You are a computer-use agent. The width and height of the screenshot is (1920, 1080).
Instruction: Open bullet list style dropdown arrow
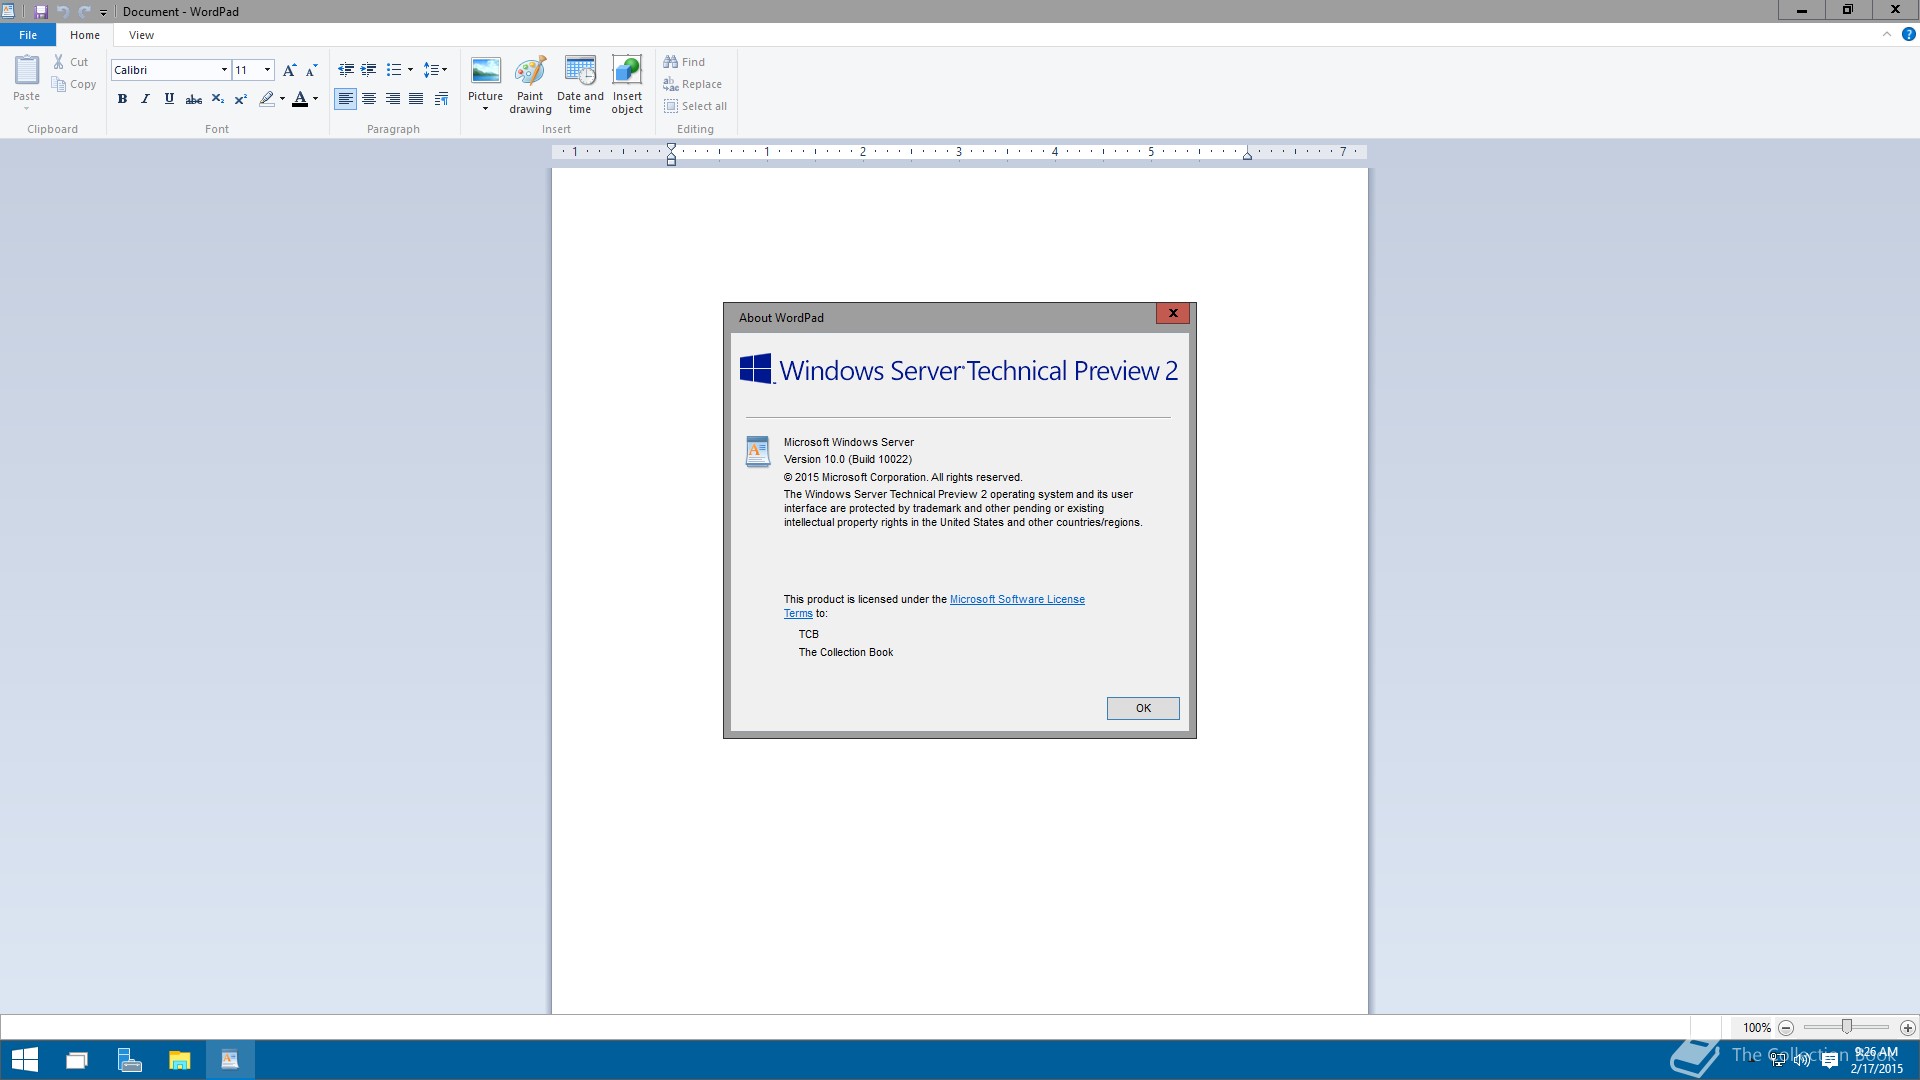click(x=410, y=70)
